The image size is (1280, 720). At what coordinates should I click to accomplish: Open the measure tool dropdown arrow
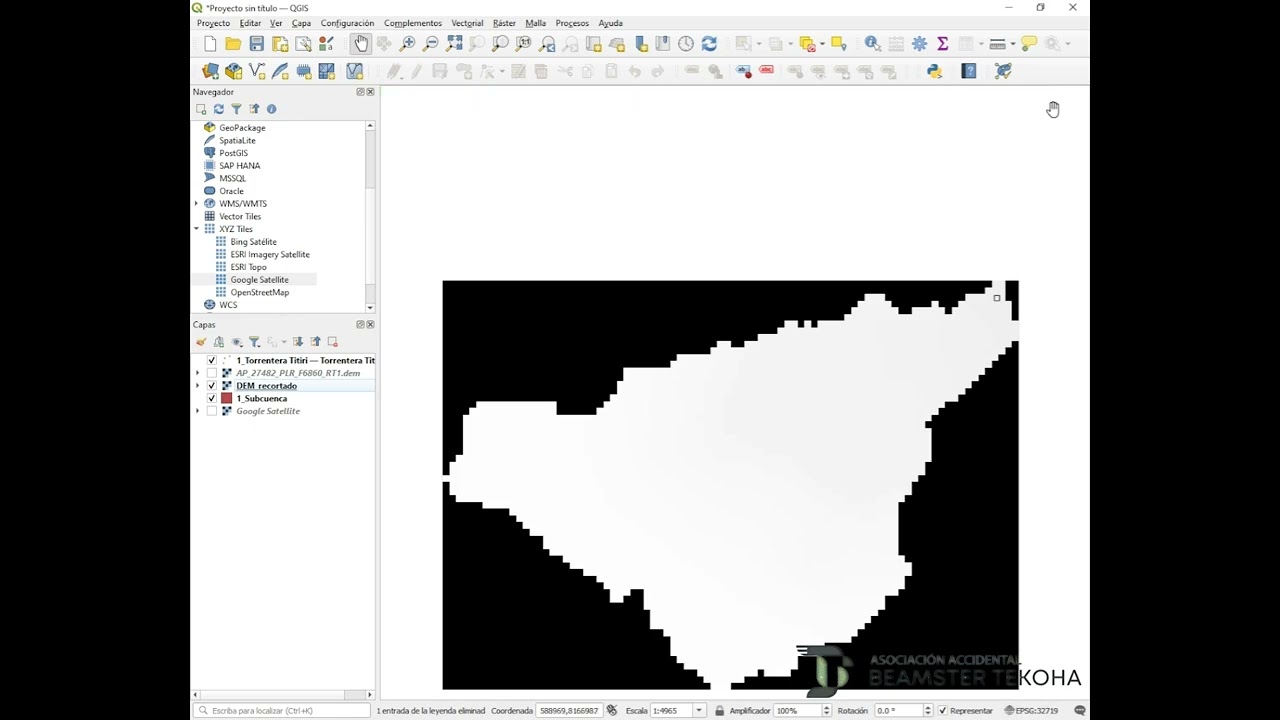1012,44
